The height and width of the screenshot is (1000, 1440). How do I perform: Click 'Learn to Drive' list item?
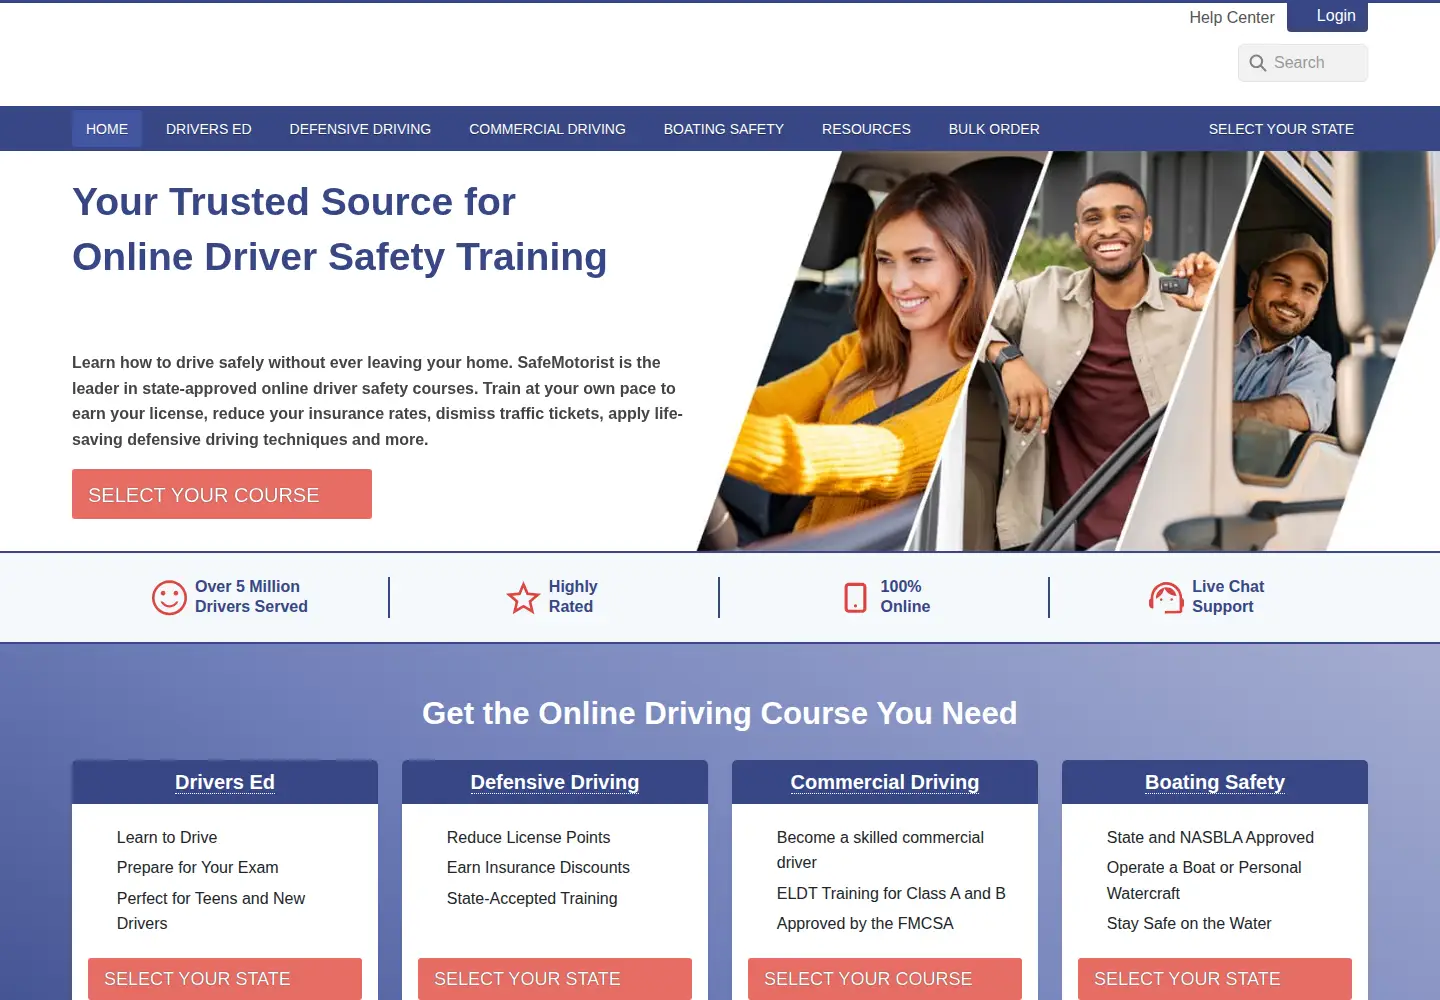[167, 837]
